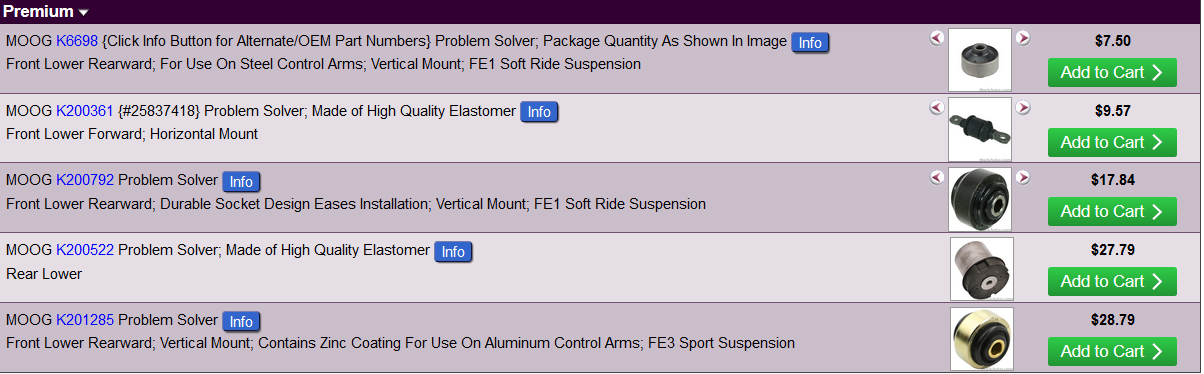Open part number K200361 link
Image resolution: width=1204 pixels, height=374 pixels.
85,111
